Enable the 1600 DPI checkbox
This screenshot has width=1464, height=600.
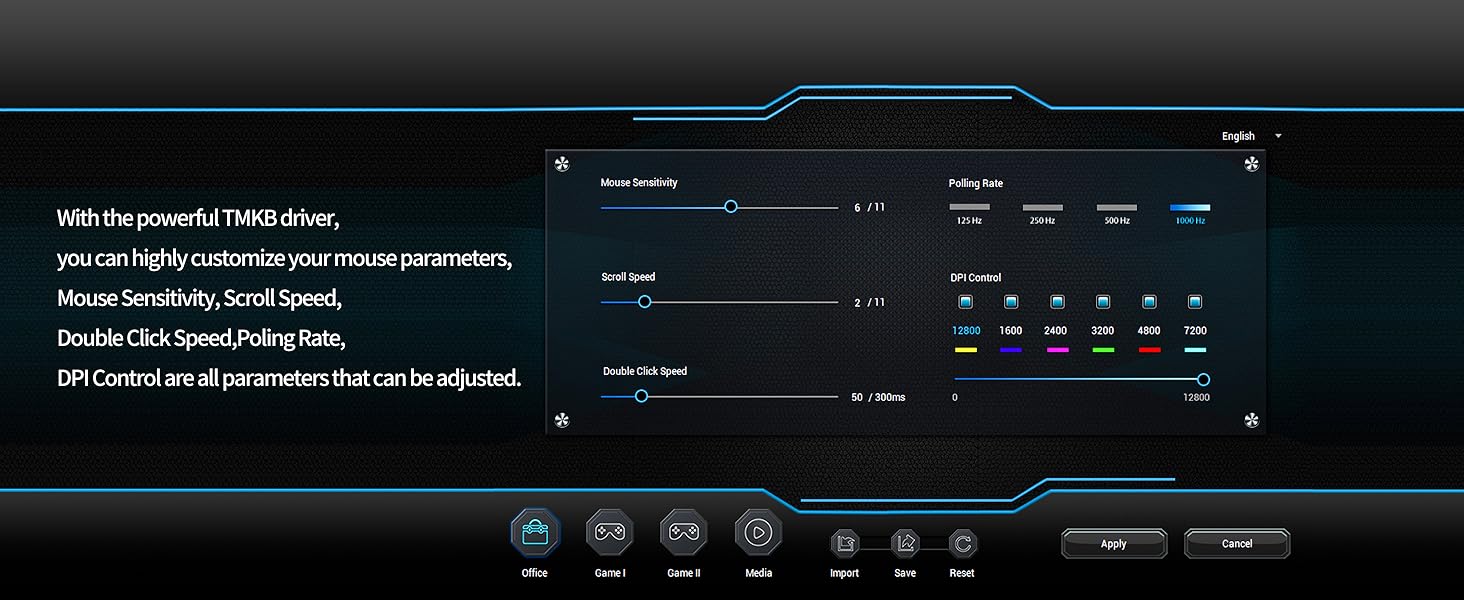click(1011, 301)
